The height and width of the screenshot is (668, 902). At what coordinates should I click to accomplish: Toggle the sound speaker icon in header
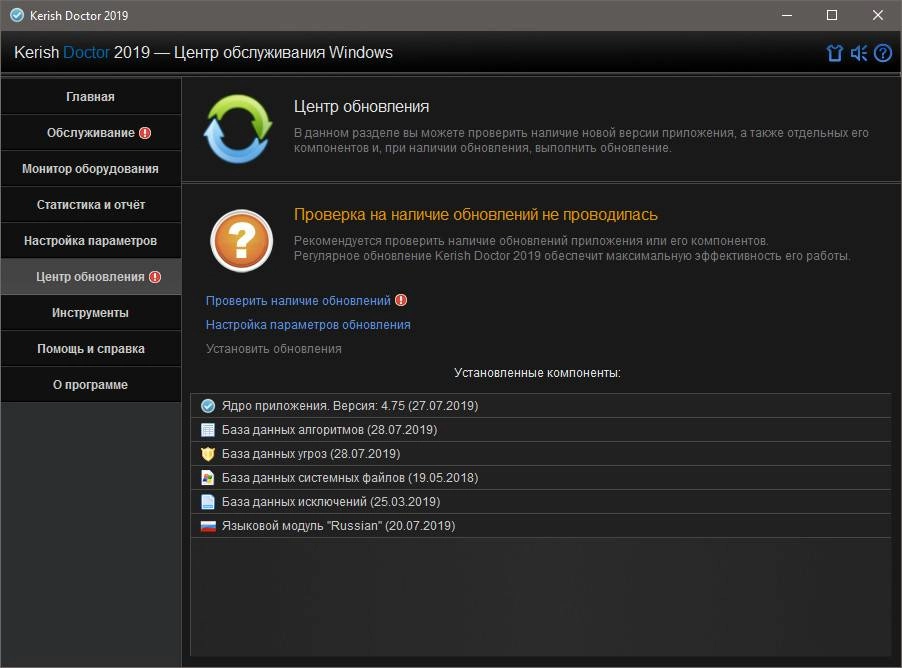click(x=859, y=53)
